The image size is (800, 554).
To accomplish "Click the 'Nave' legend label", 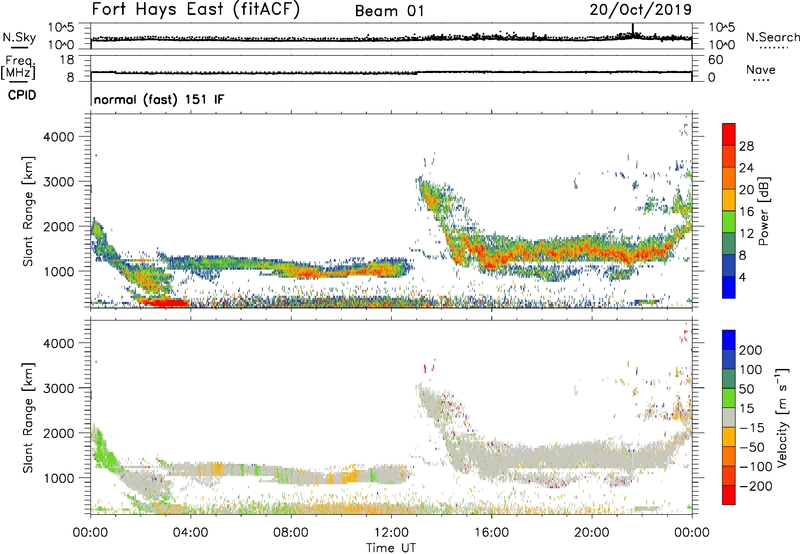I will click(x=760, y=69).
